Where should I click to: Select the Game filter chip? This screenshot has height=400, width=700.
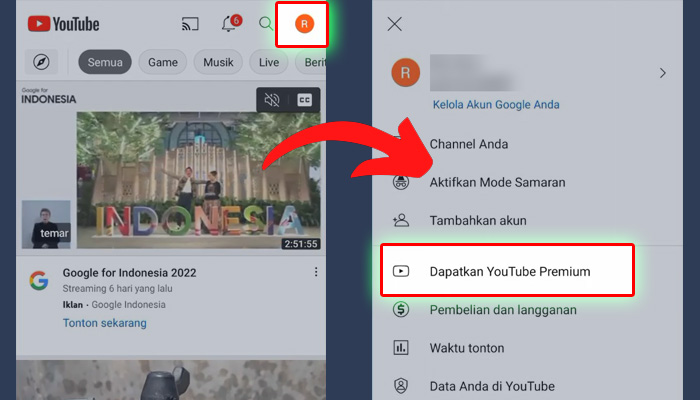point(163,62)
